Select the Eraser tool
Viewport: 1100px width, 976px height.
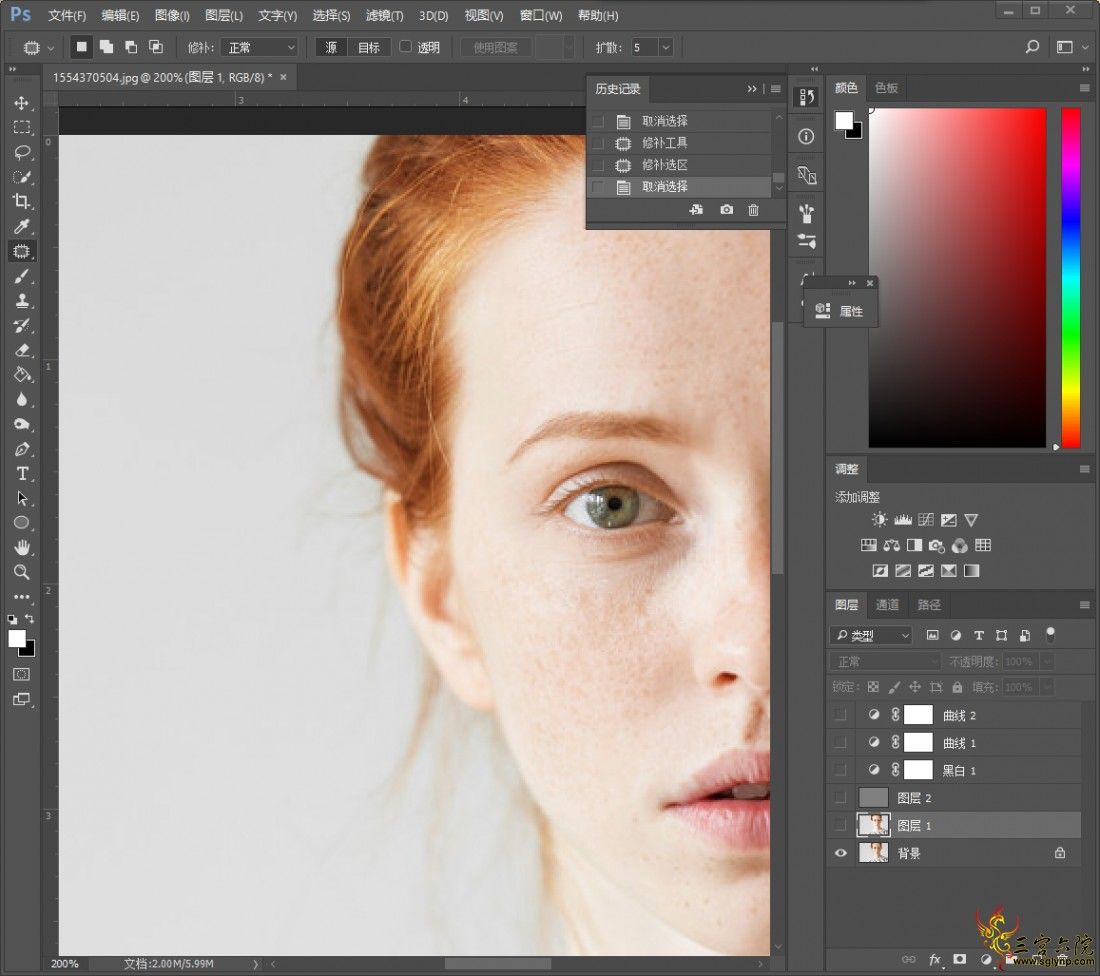point(22,349)
